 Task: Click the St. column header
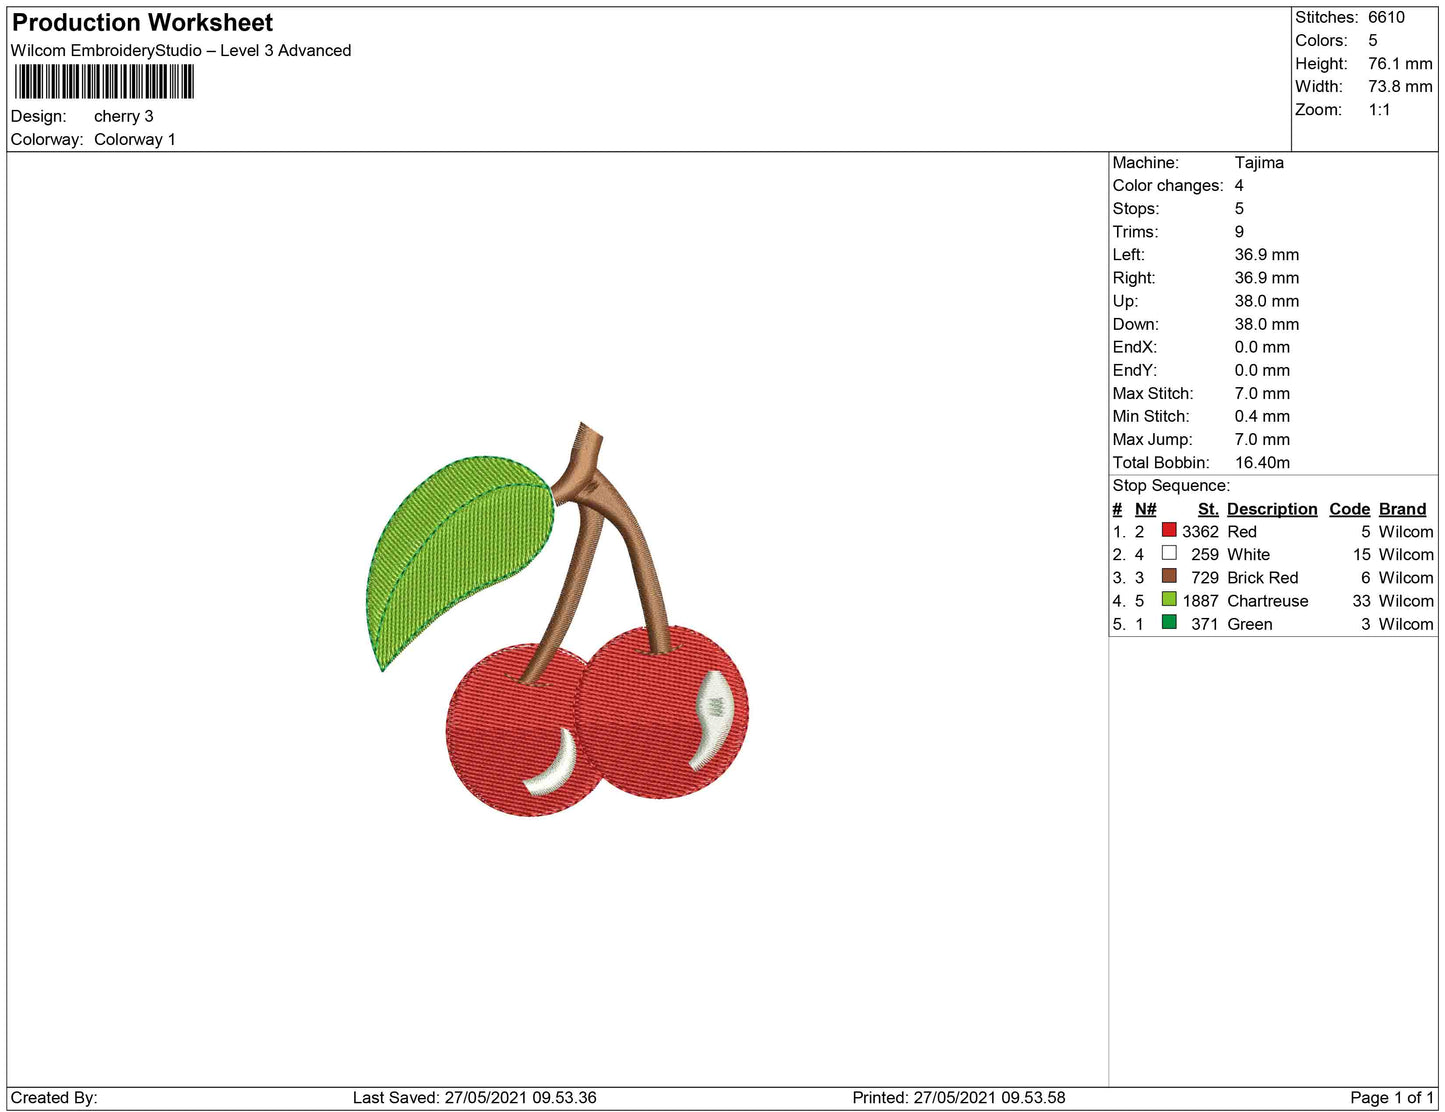click(x=1208, y=509)
